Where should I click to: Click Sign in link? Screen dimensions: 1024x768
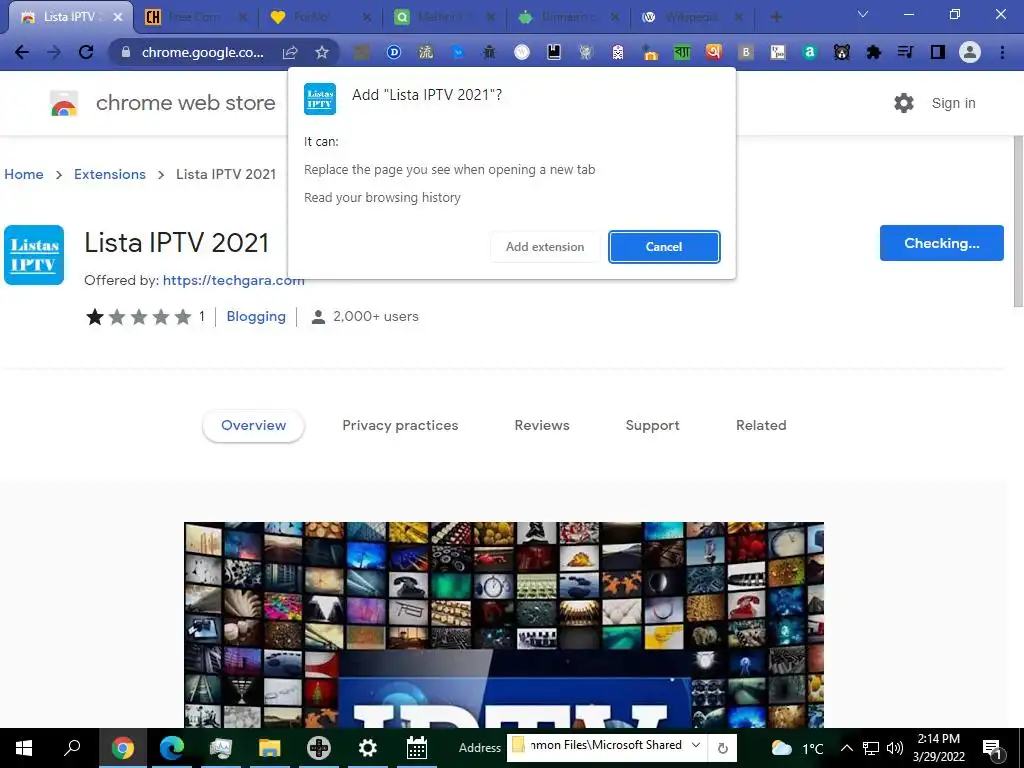point(953,103)
